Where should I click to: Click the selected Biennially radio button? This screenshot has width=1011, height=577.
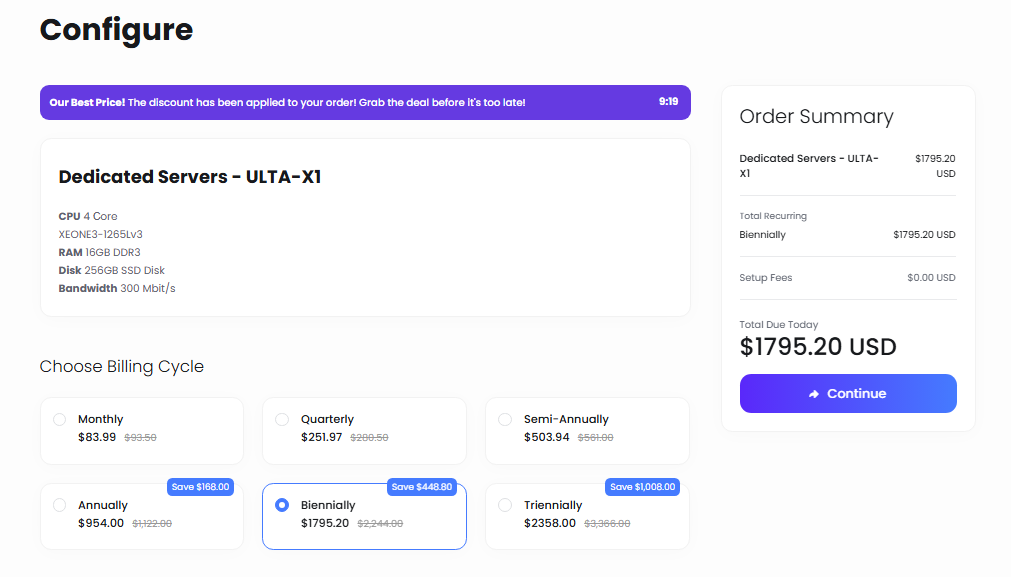pos(282,505)
